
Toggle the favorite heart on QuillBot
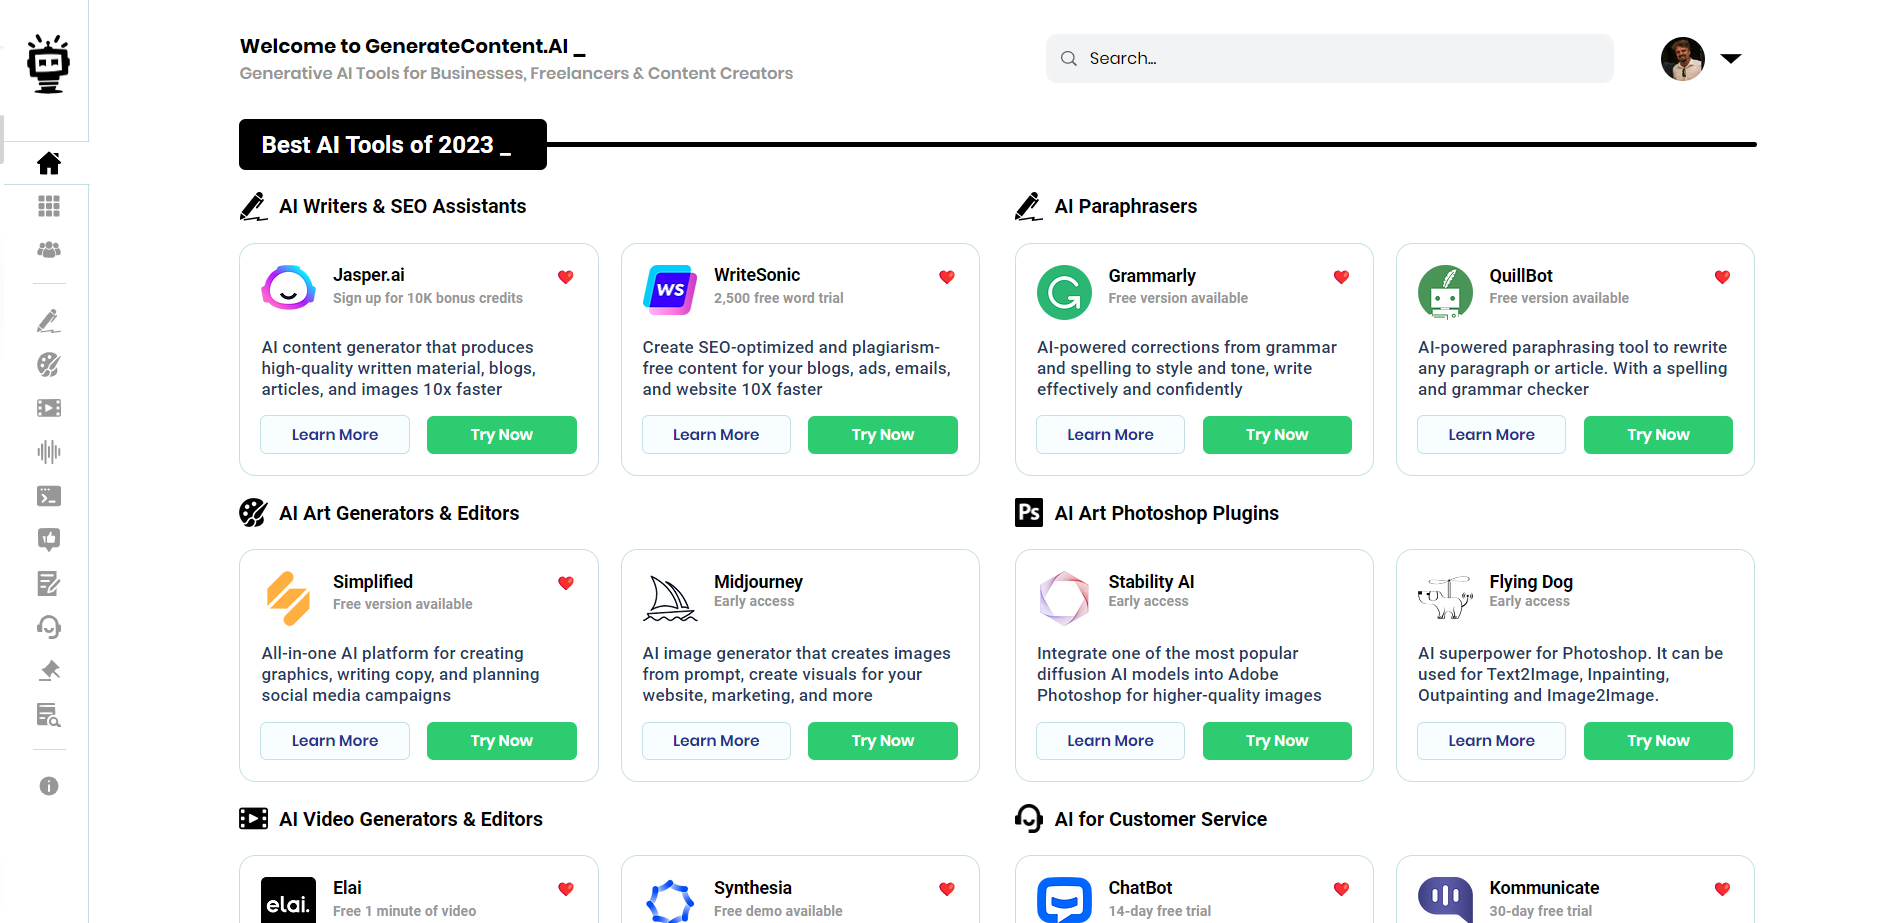[x=1722, y=277]
